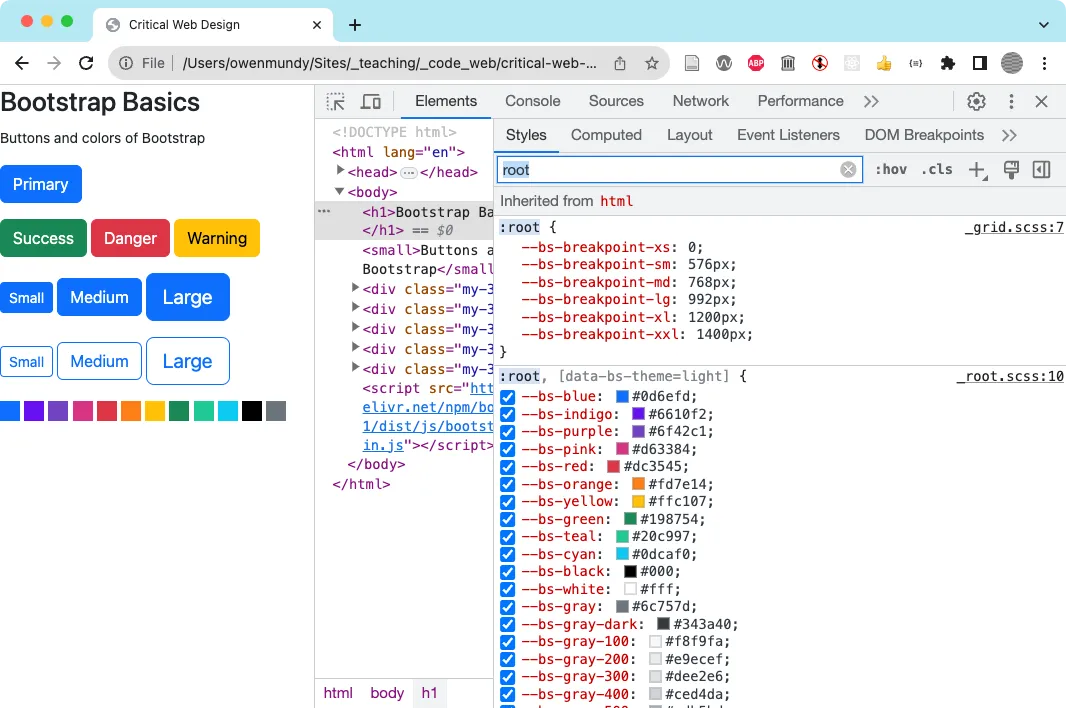
Task: Switch to the Console panel
Action: 532,101
